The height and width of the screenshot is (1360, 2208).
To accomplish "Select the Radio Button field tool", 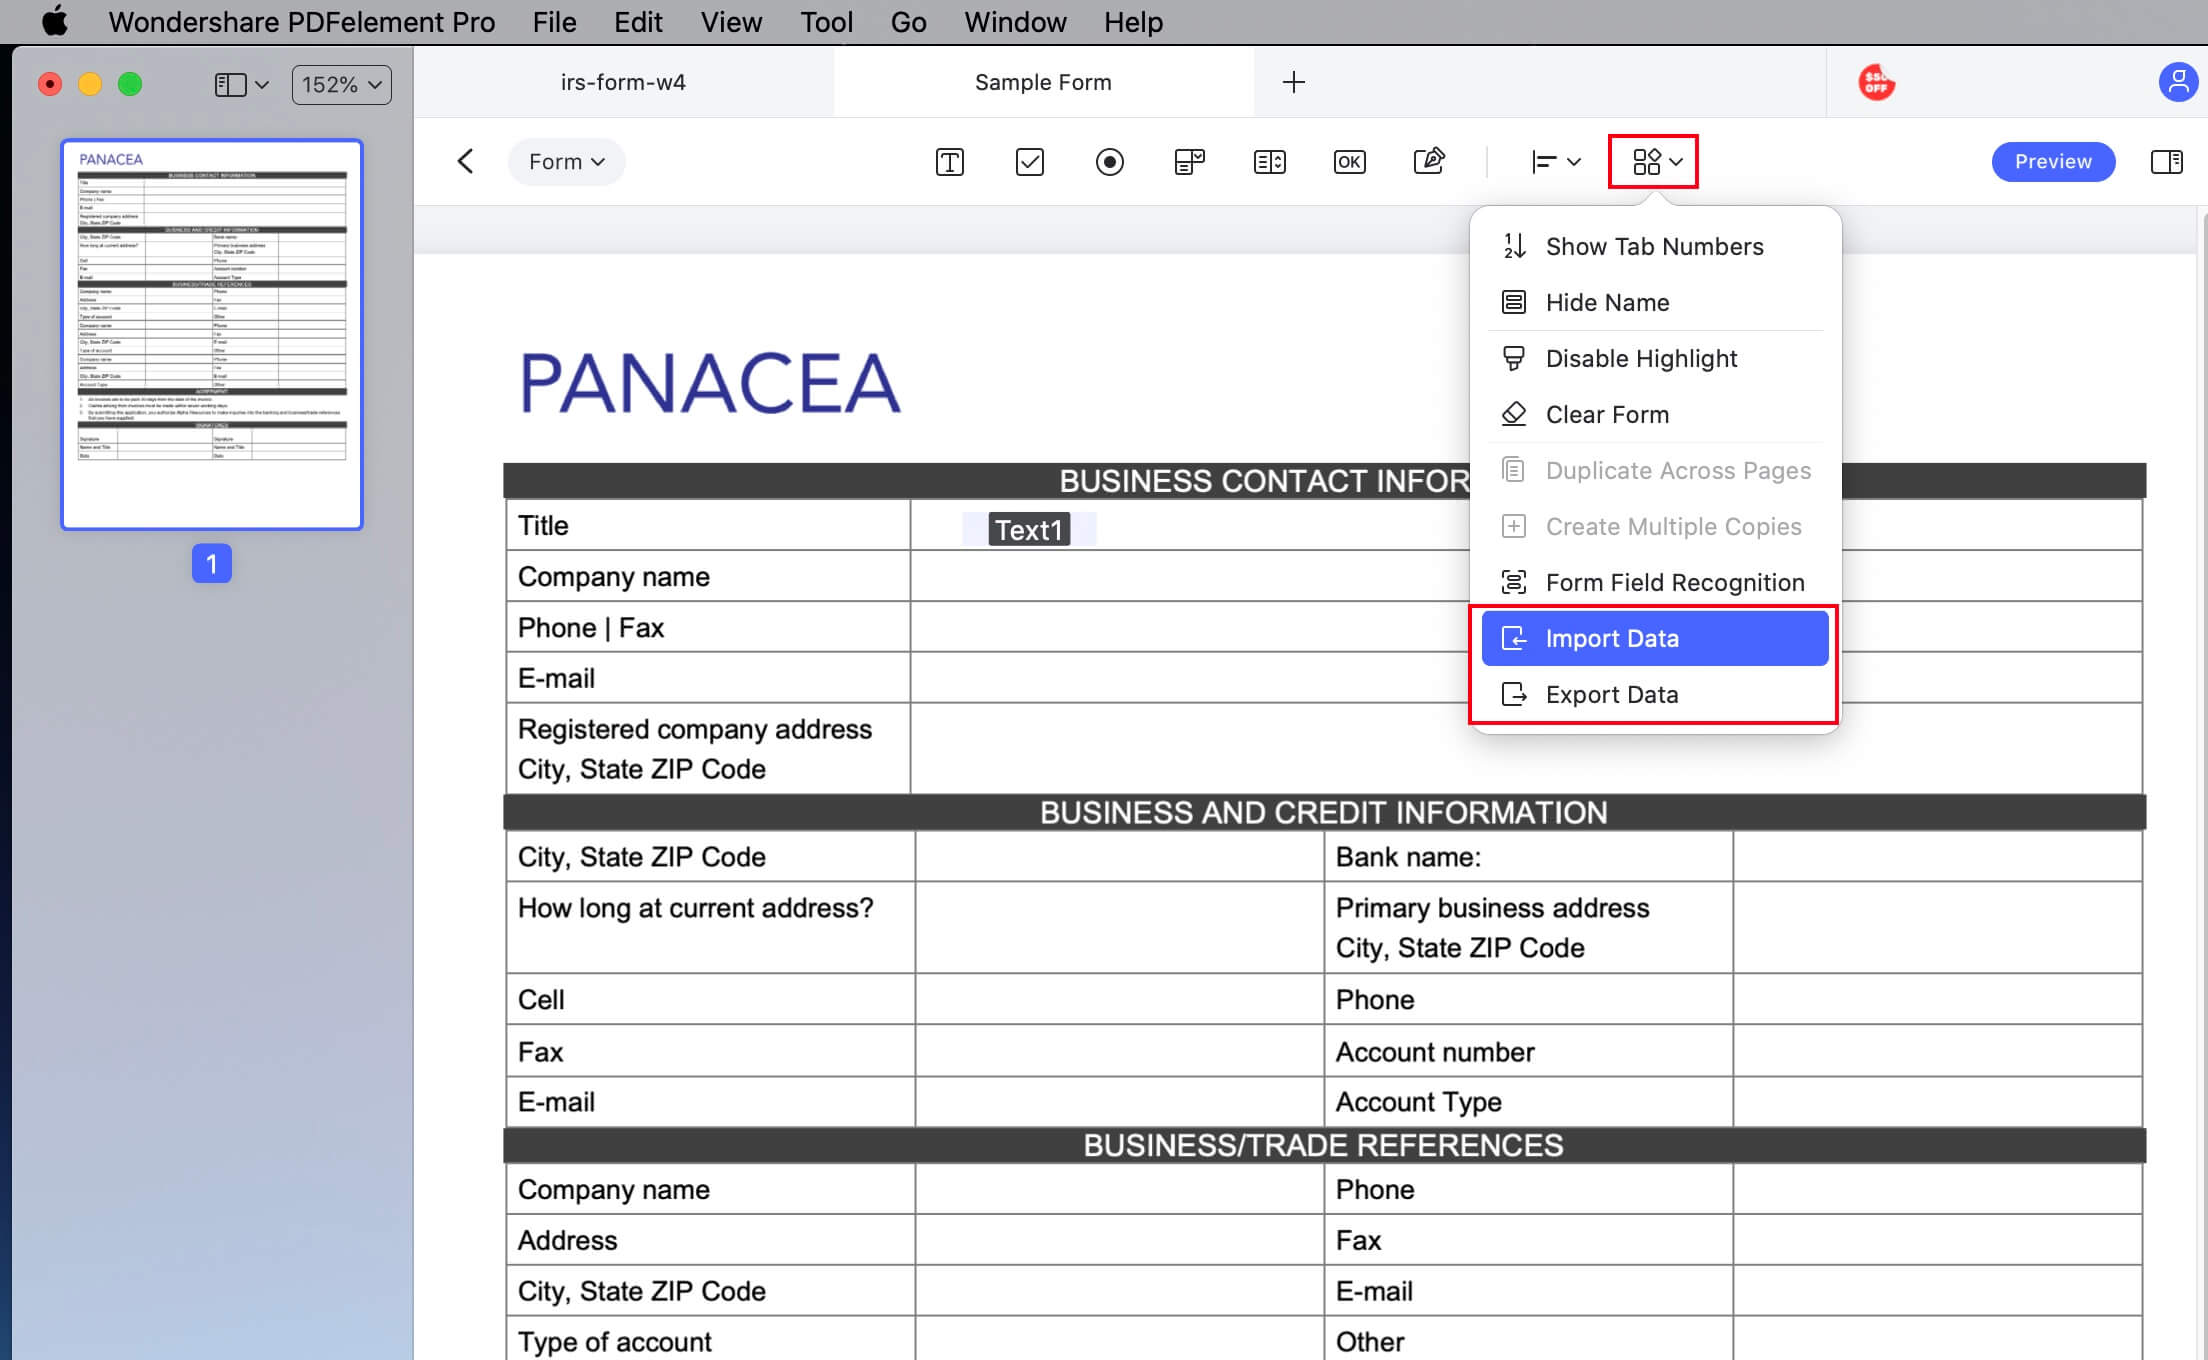I will (1109, 162).
